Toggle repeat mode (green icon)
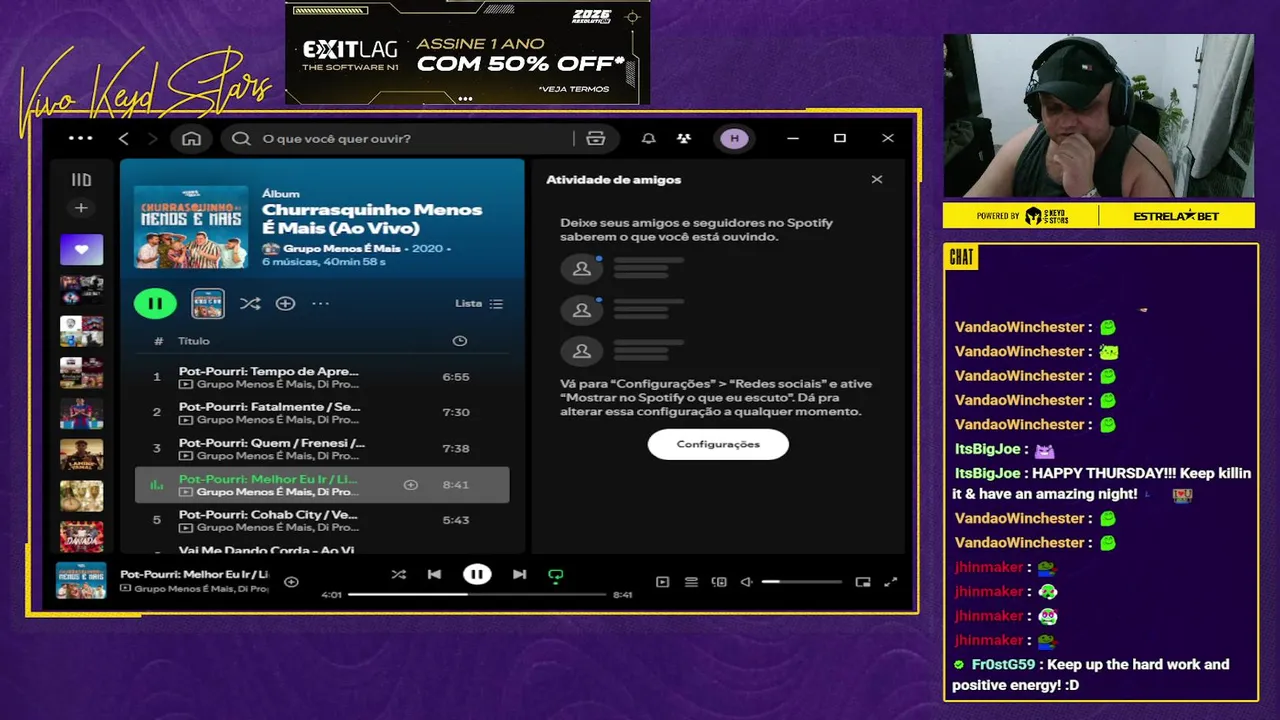The width and height of the screenshot is (1280, 720). pyautogui.click(x=556, y=574)
